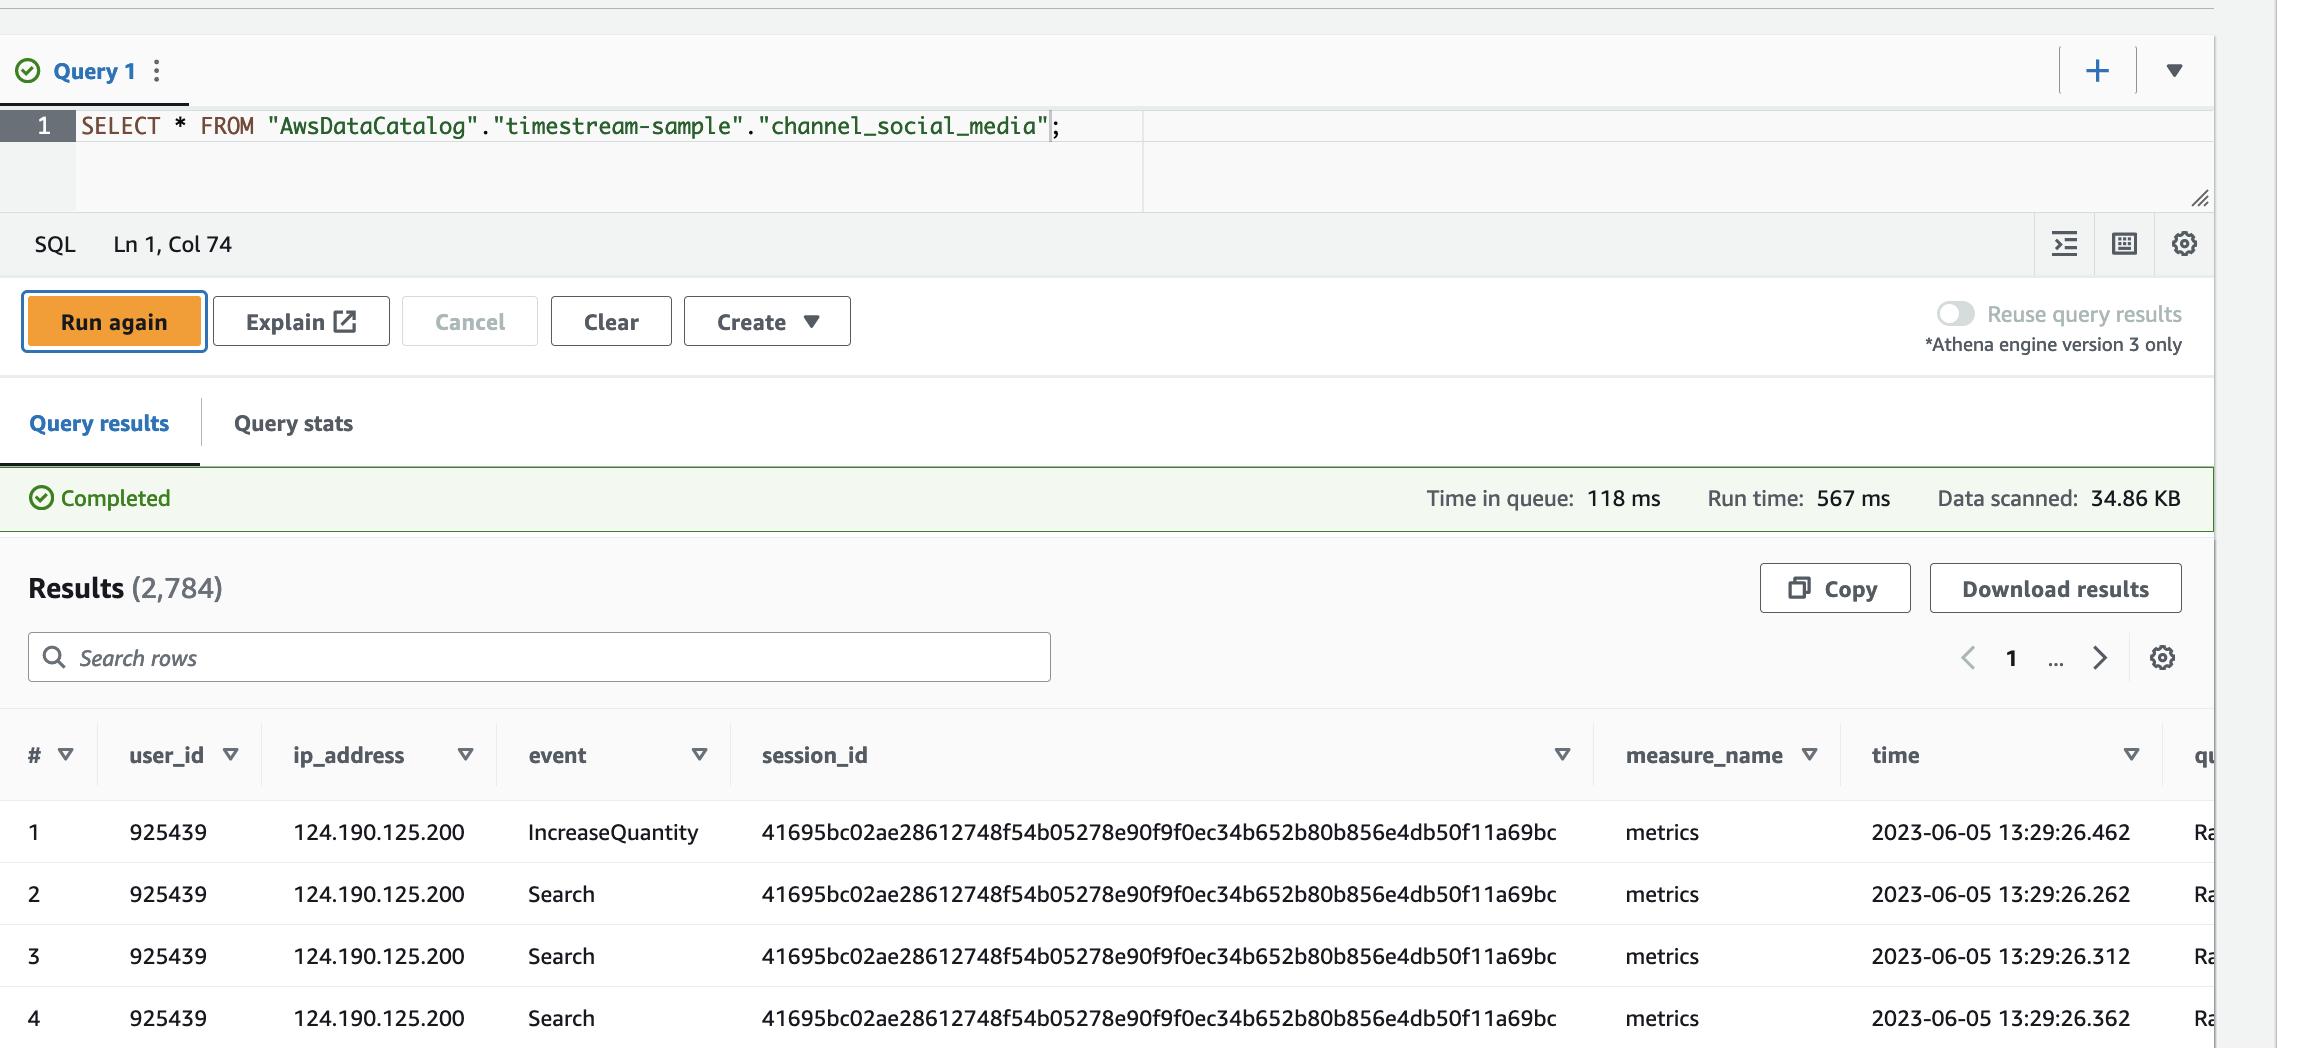This screenshot has width=2310, height=1048.
Task: Open editor preferences gear icon
Action: tap(2184, 244)
